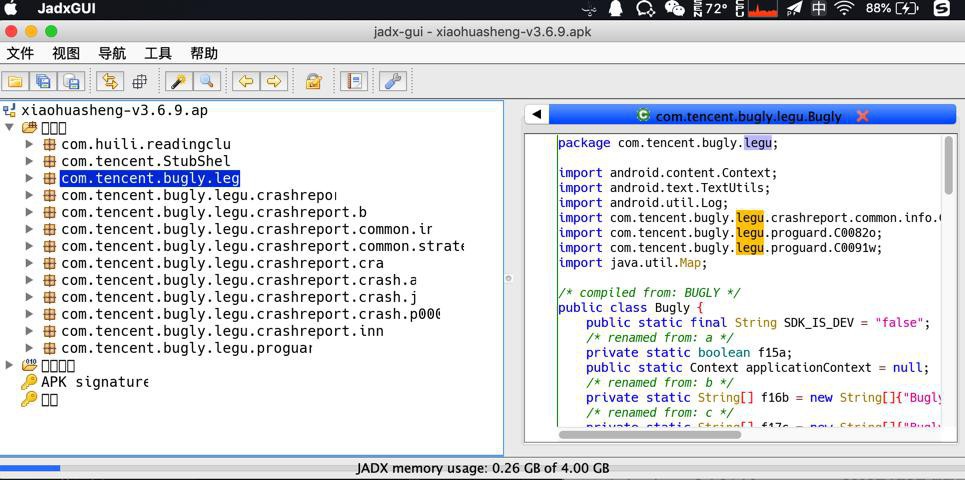Expand the crashreport.common.strate package arrow
The image size is (965, 480).
click(x=28, y=246)
